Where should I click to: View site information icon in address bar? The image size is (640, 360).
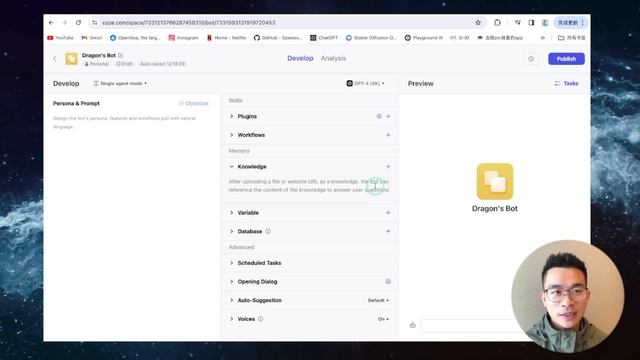point(95,22)
